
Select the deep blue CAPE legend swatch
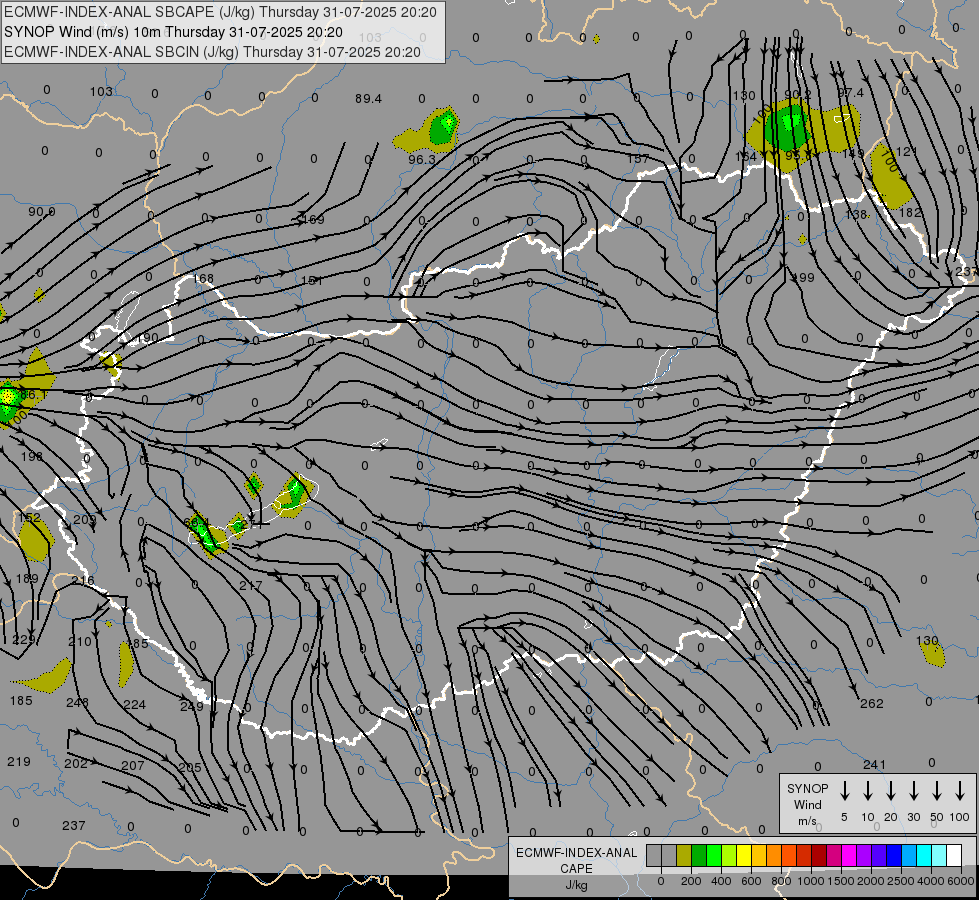893,856
